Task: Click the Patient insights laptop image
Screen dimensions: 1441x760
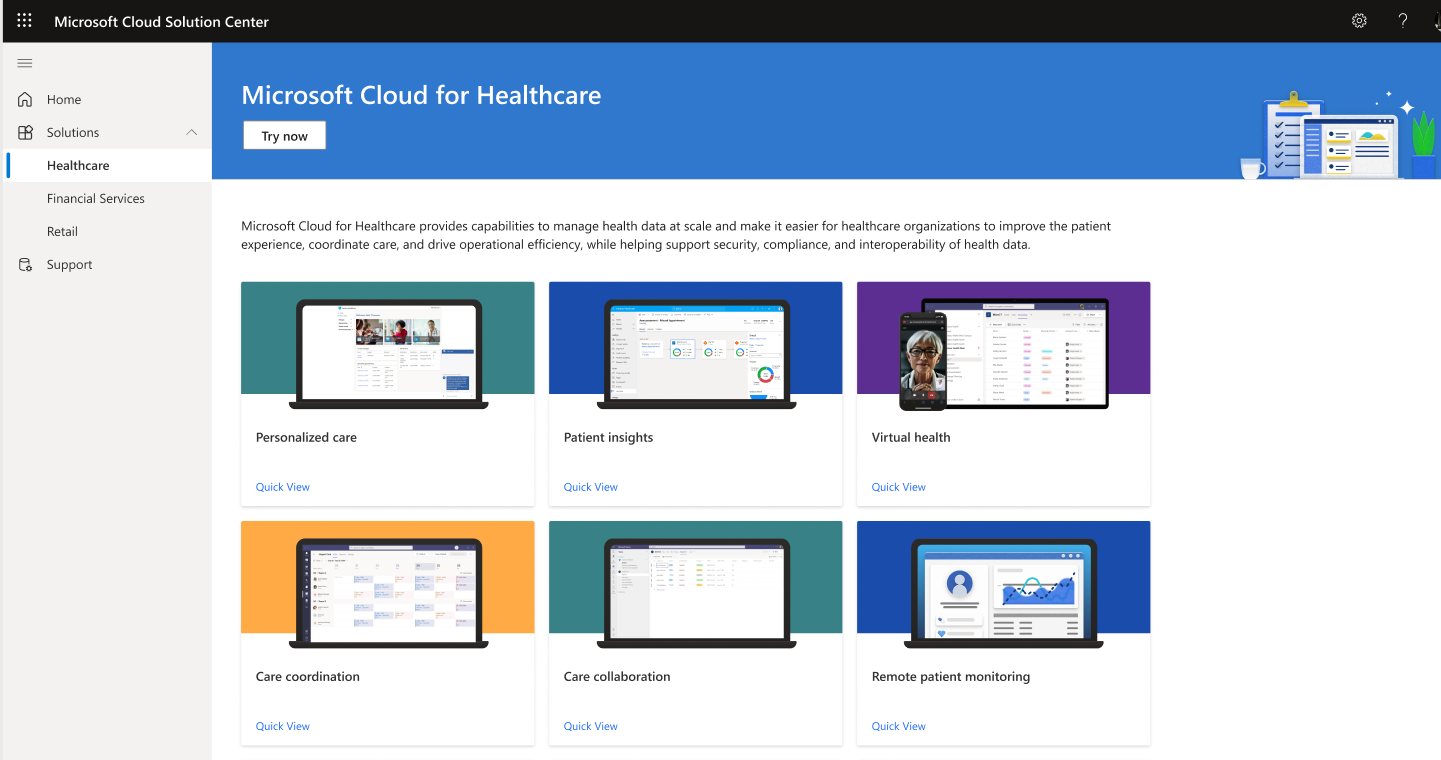Action: (x=696, y=352)
